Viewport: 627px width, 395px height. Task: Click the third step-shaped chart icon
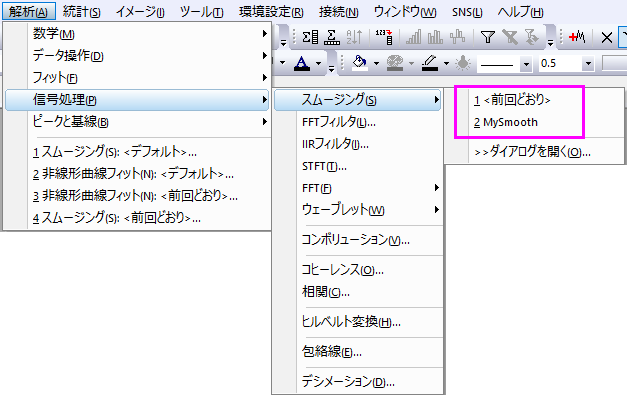(x=457, y=37)
